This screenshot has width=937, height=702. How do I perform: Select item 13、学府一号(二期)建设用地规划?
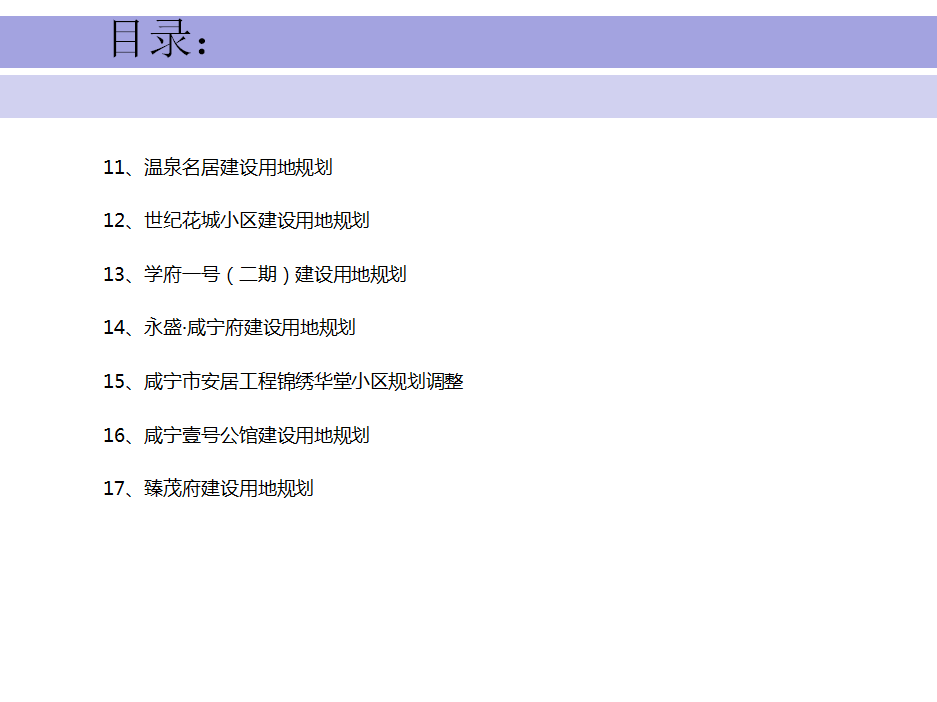pos(255,274)
